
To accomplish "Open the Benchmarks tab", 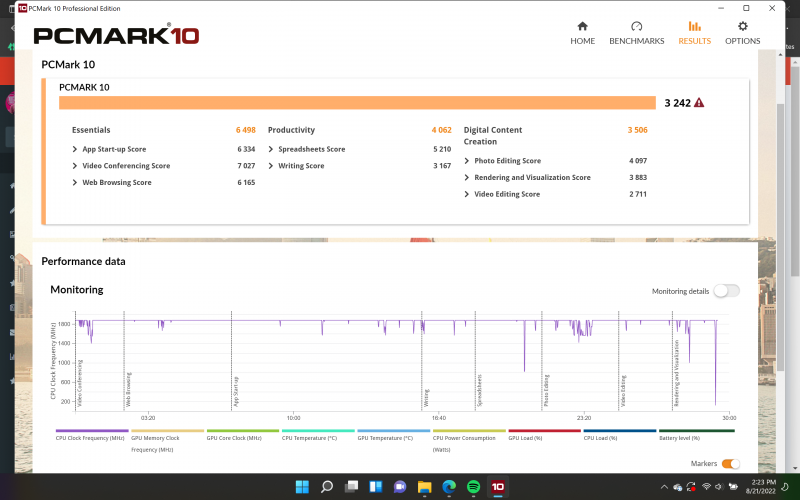I will [x=636, y=33].
